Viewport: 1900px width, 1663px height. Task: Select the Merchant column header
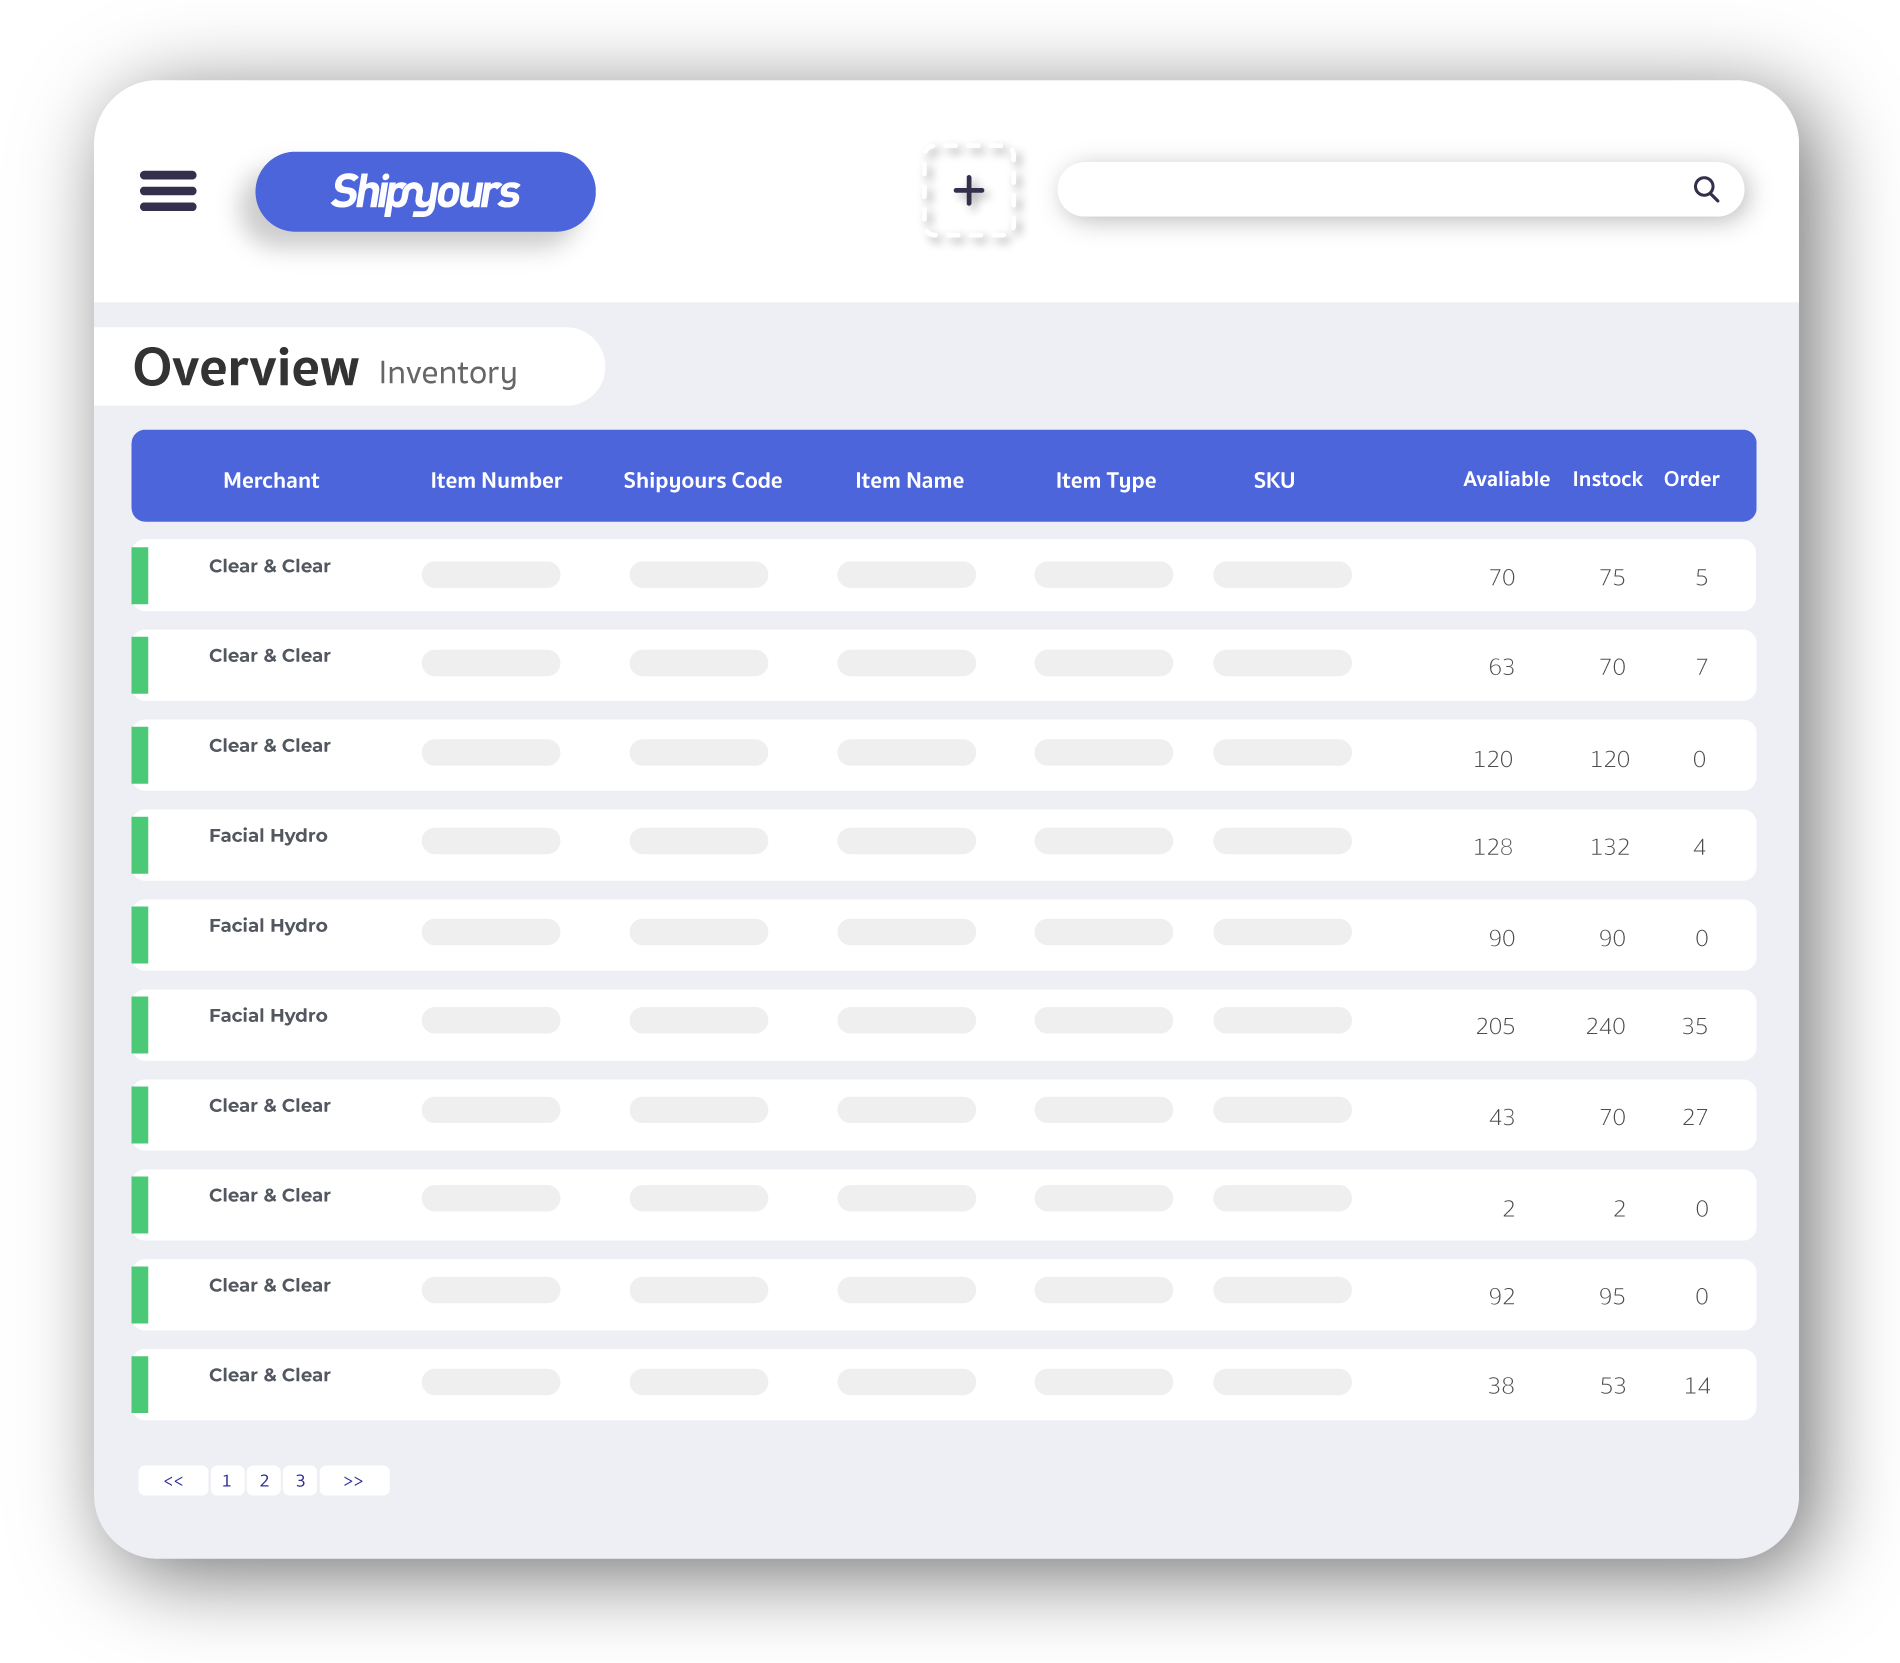point(271,480)
